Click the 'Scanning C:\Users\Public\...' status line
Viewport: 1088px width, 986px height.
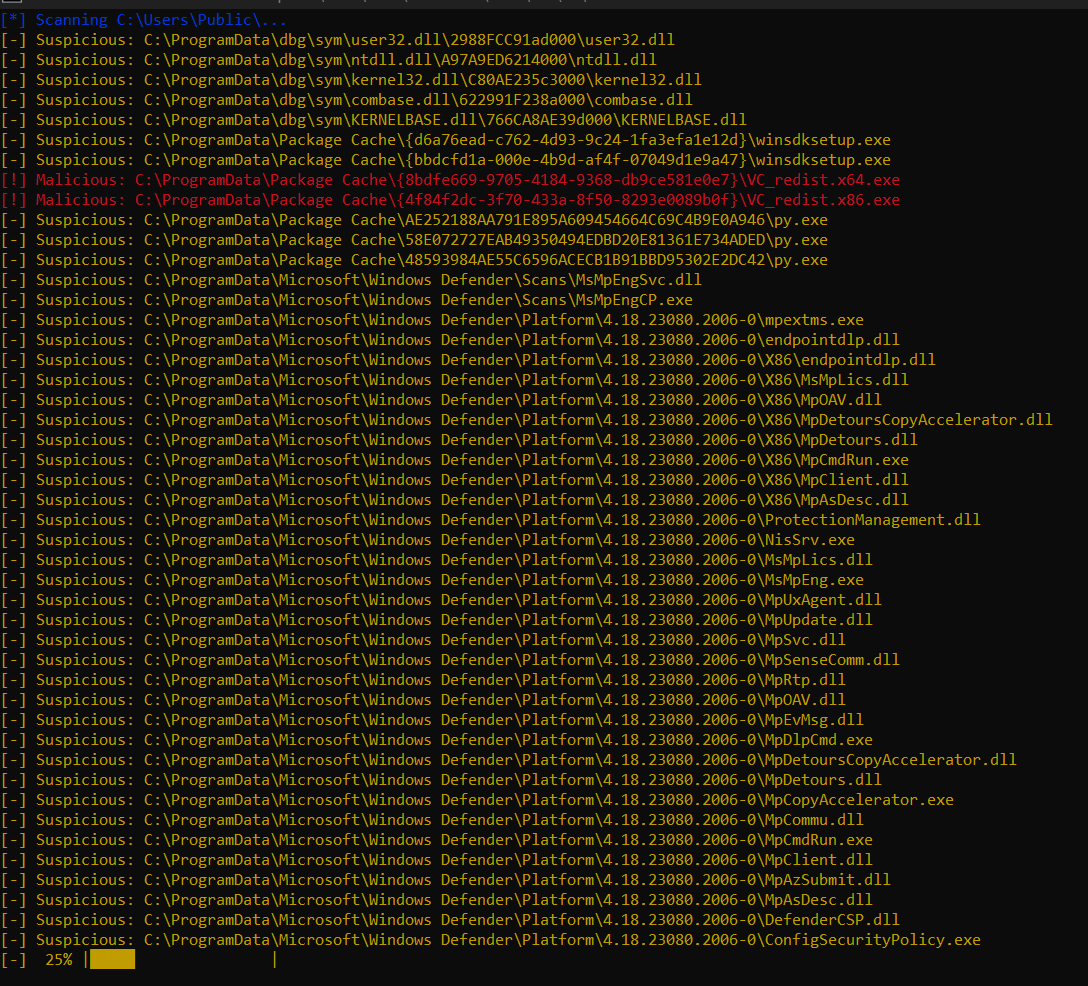[144, 20]
